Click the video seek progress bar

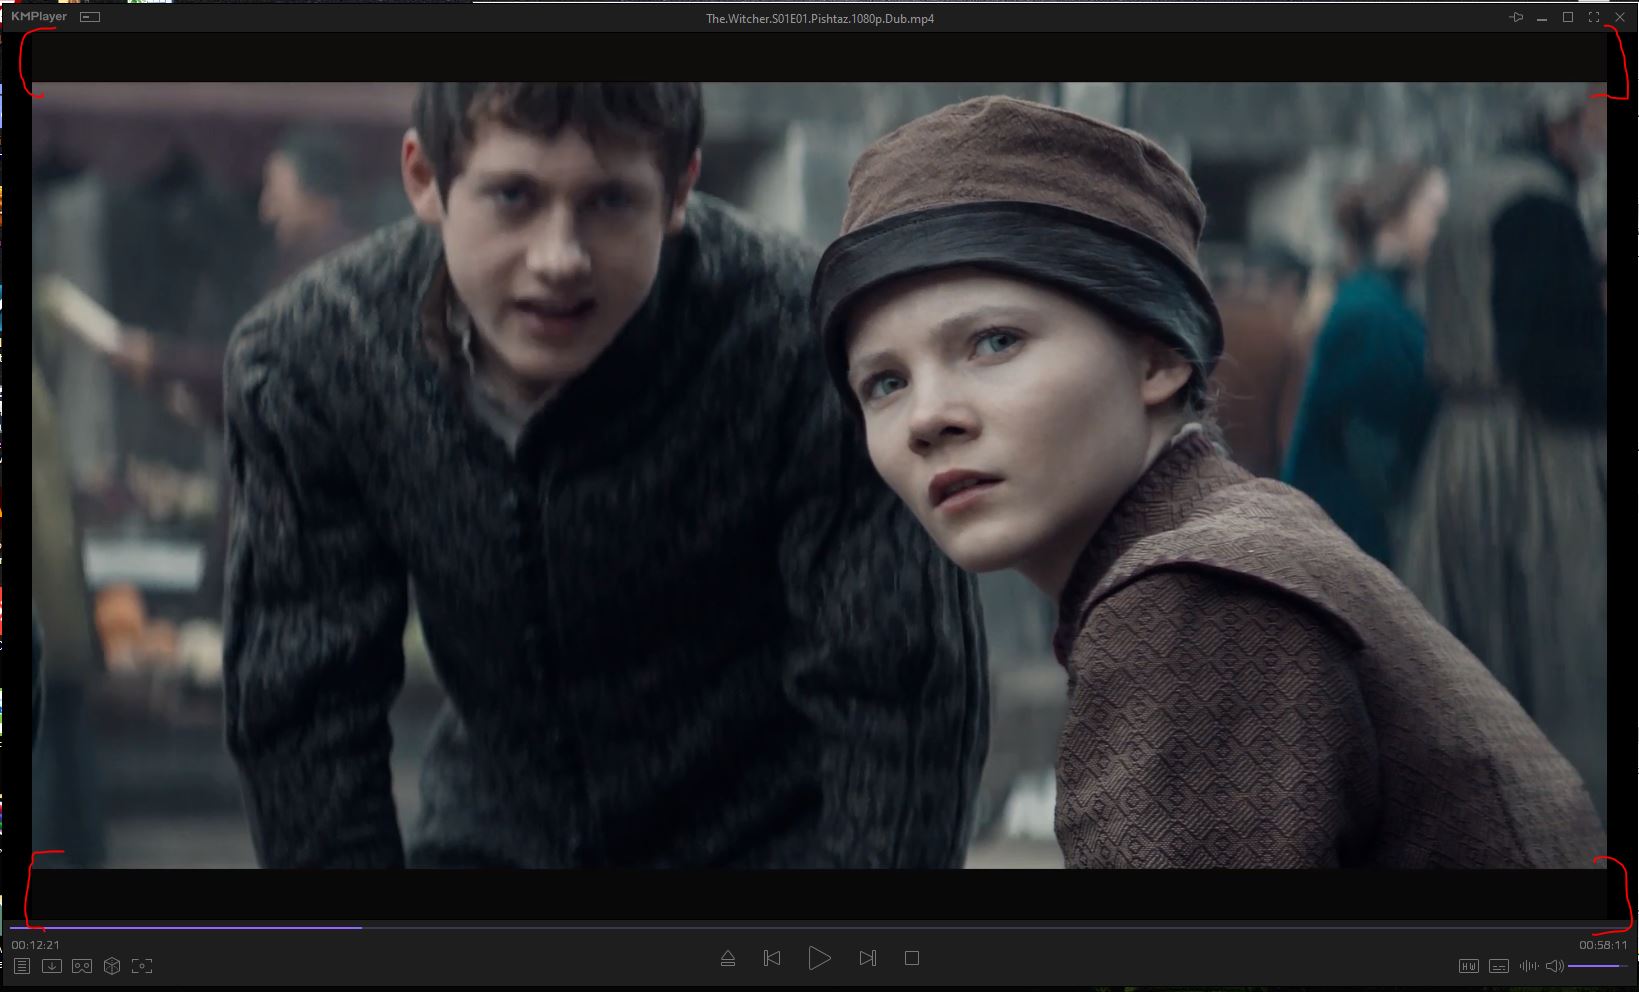click(x=800, y=928)
